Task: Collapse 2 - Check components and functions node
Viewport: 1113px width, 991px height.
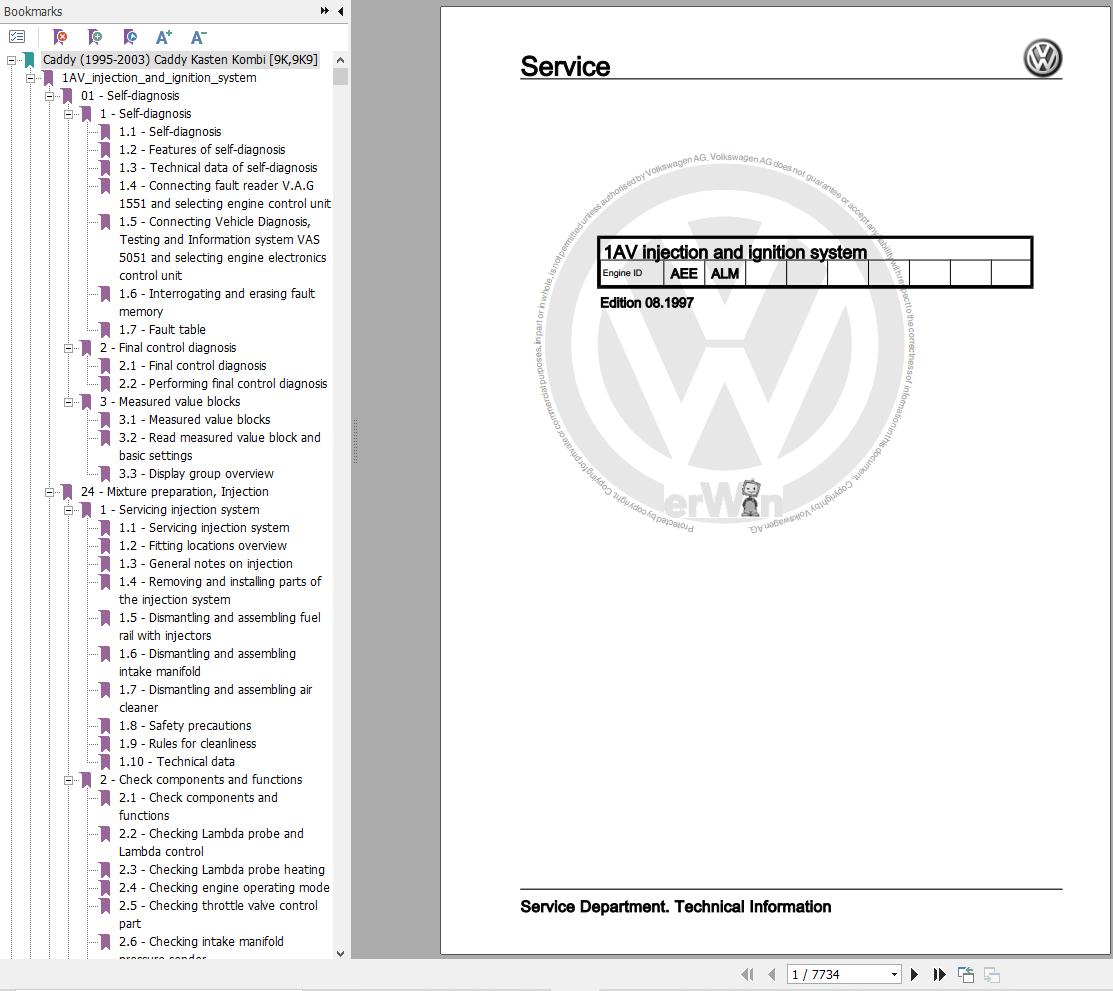Action: click(69, 779)
